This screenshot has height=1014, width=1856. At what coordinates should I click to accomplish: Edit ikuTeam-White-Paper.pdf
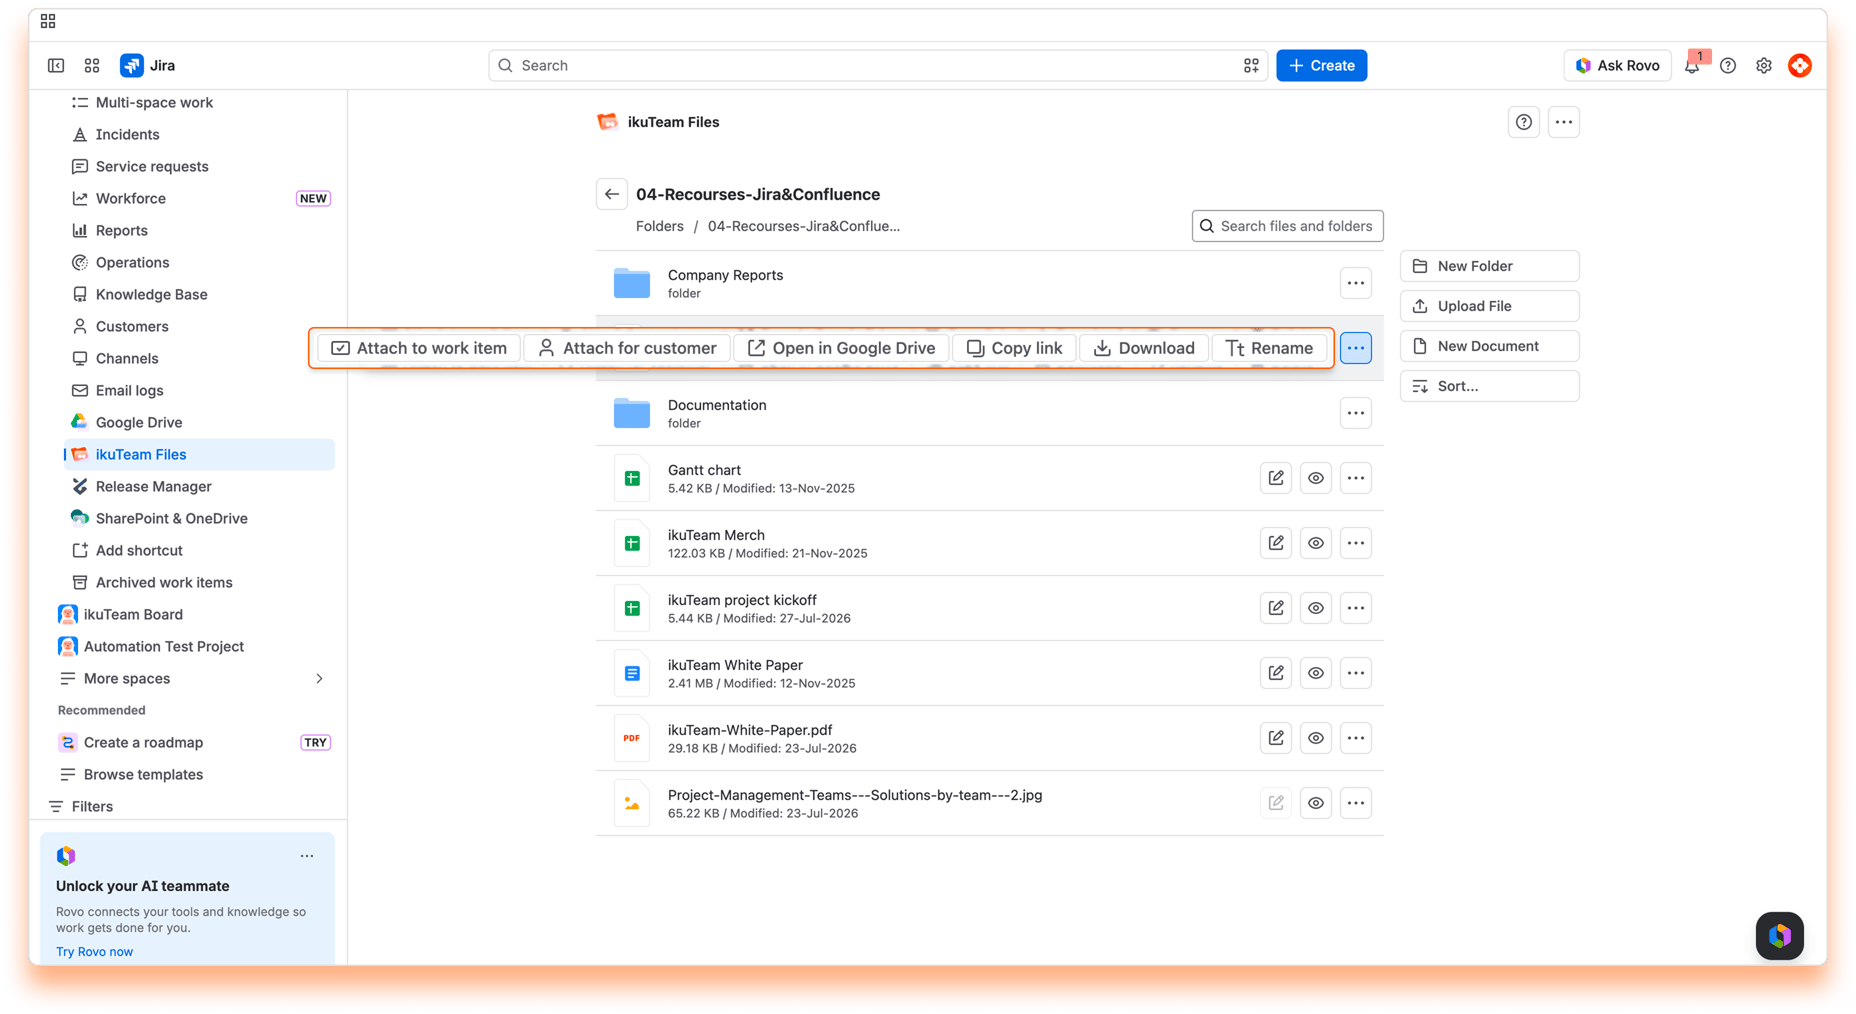[1276, 738]
